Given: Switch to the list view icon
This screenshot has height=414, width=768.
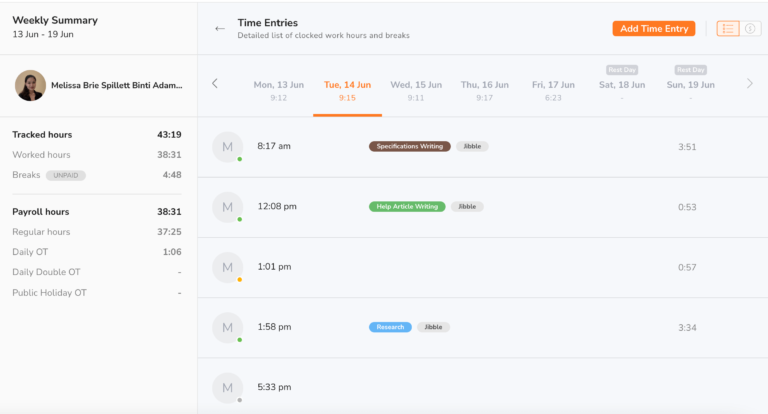Looking at the screenshot, I should 728,29.
